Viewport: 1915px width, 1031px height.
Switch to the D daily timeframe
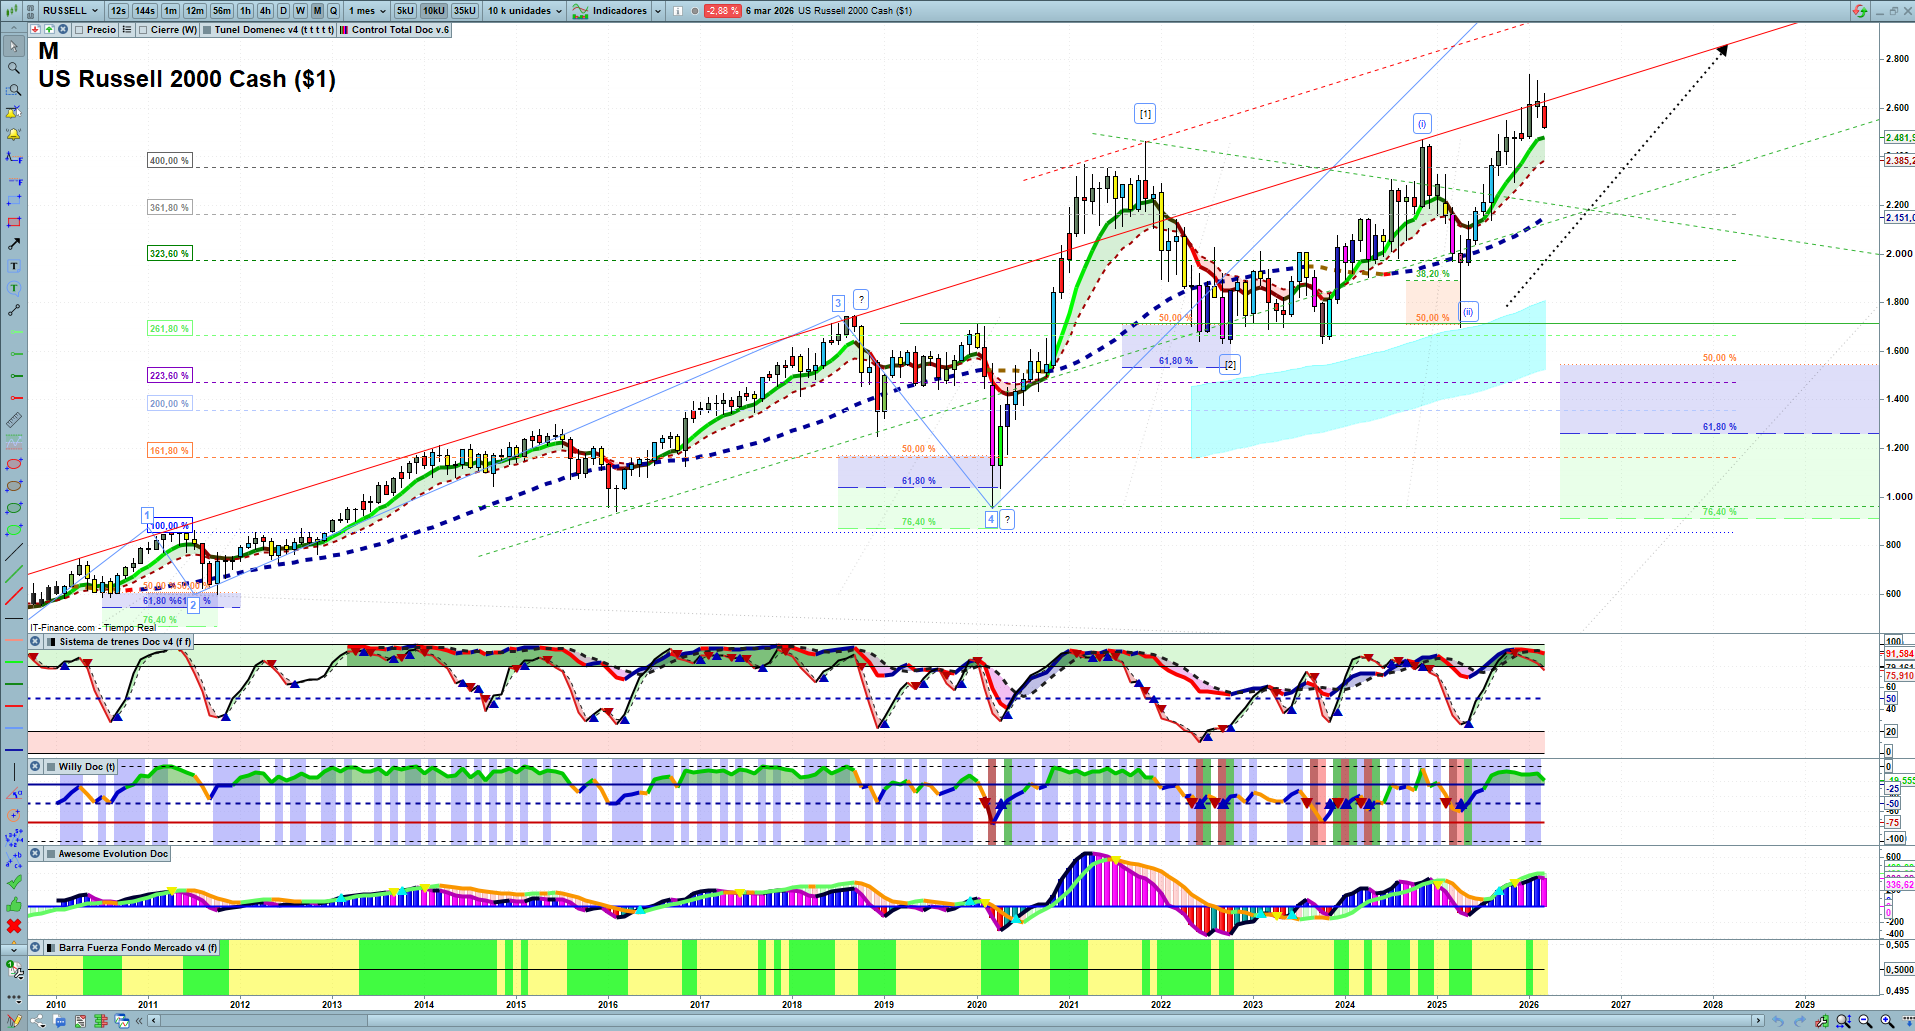click(283, 11)
